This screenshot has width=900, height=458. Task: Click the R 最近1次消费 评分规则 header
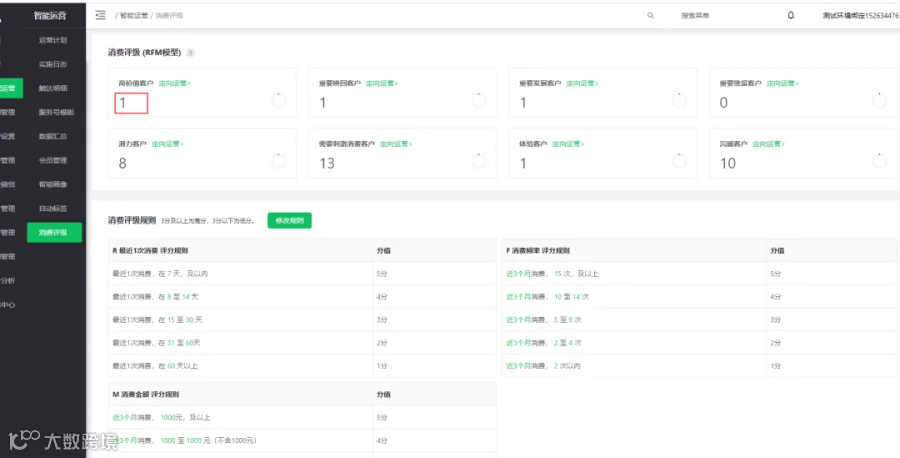pyautogui.click(x=150, y=251)
